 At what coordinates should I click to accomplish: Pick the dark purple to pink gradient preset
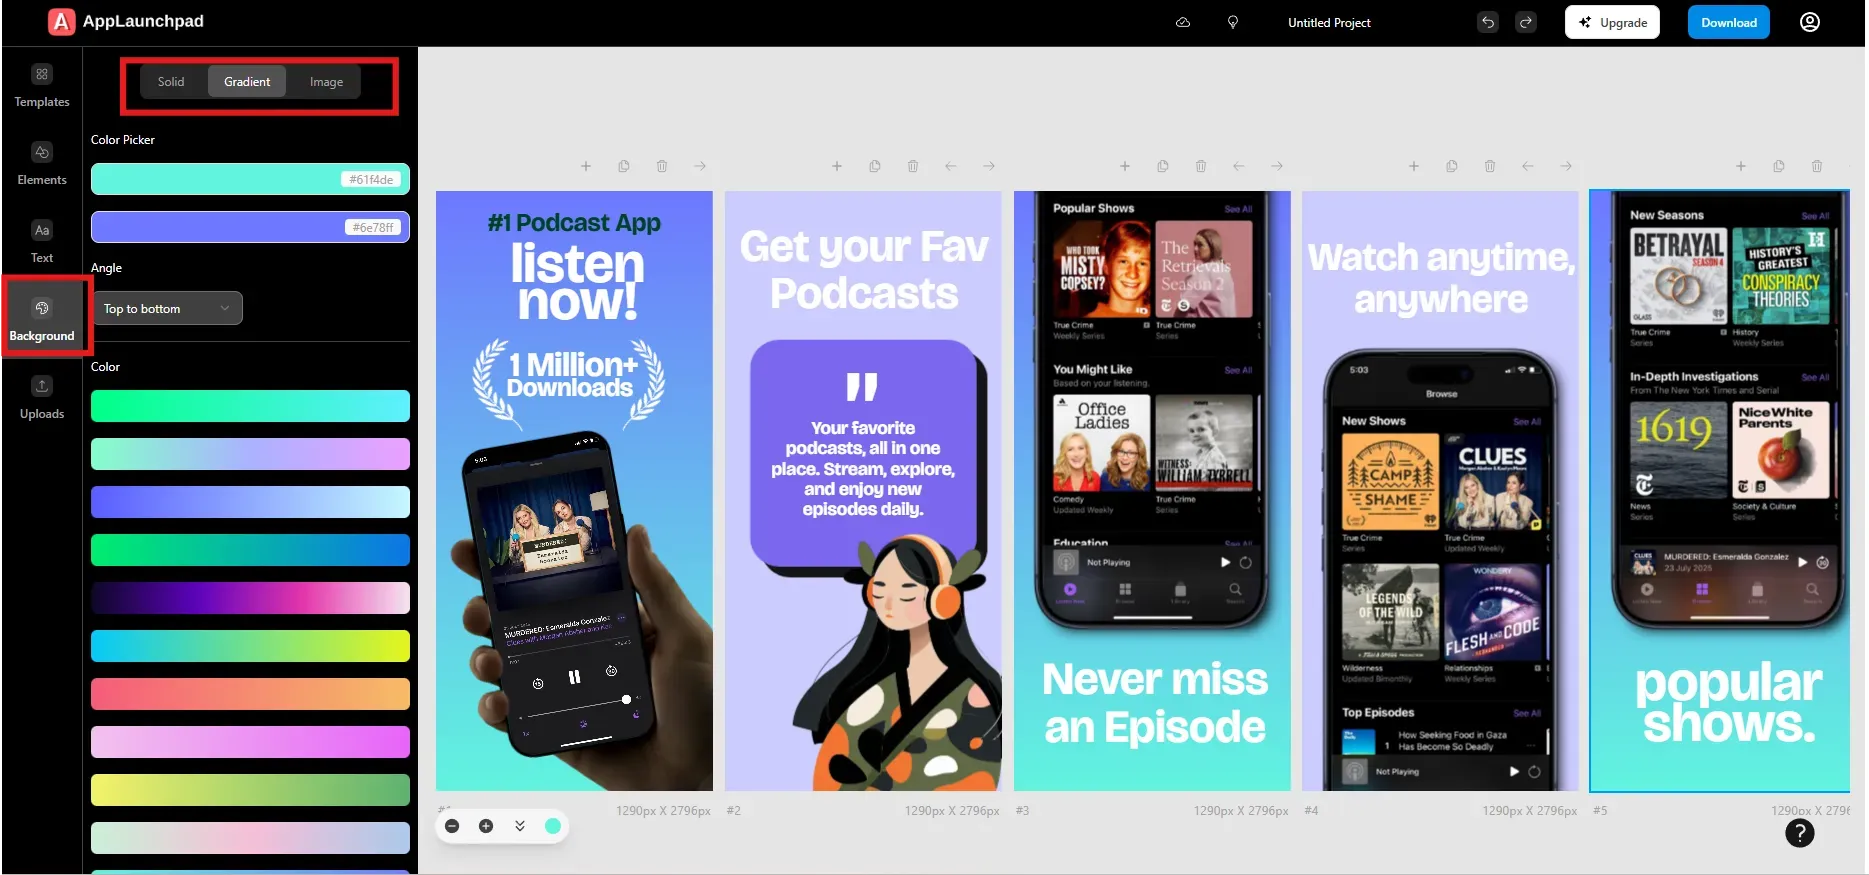250,598
